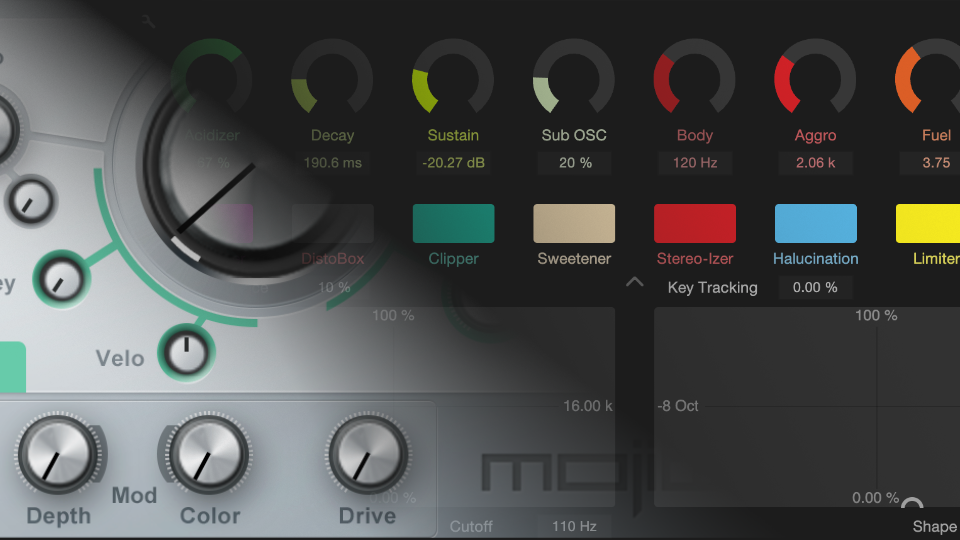Screen dimensions: 960x540
Task: Click the Key Tracking 0.00 % field
Action: [815, 287]
